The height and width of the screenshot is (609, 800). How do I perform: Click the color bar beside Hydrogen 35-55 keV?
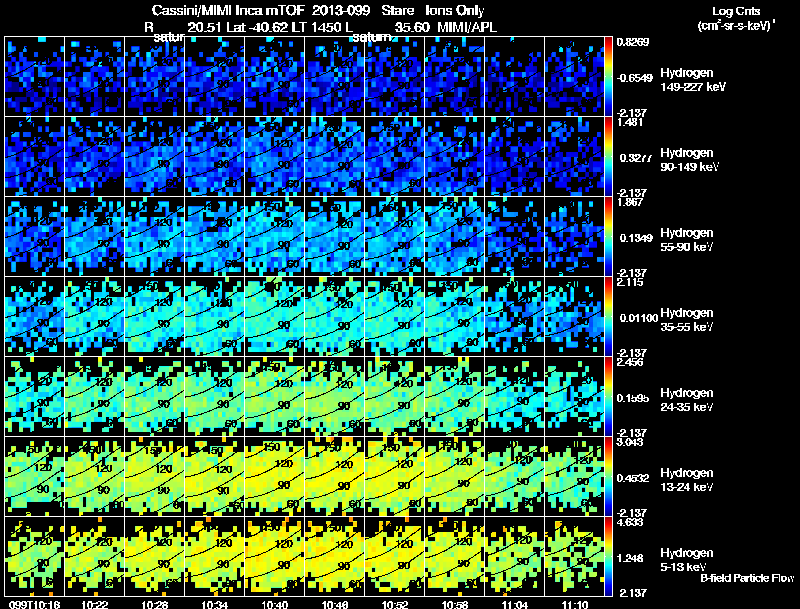pos(608,317)
